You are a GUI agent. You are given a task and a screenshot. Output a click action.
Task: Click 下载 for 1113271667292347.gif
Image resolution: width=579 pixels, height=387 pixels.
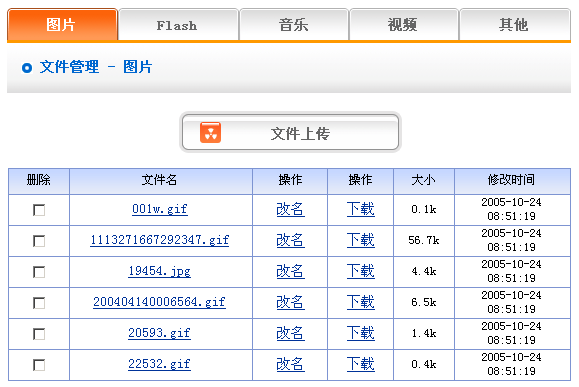point(361,240)
